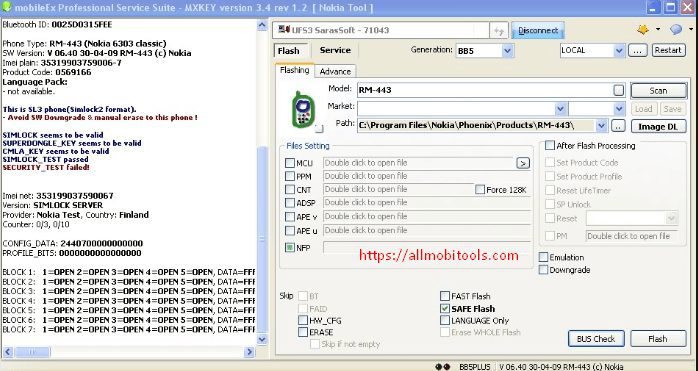This screenshot has width=698, height=371.
Task: Enable the ADSP file checkbox
Action: coord(290,203)
